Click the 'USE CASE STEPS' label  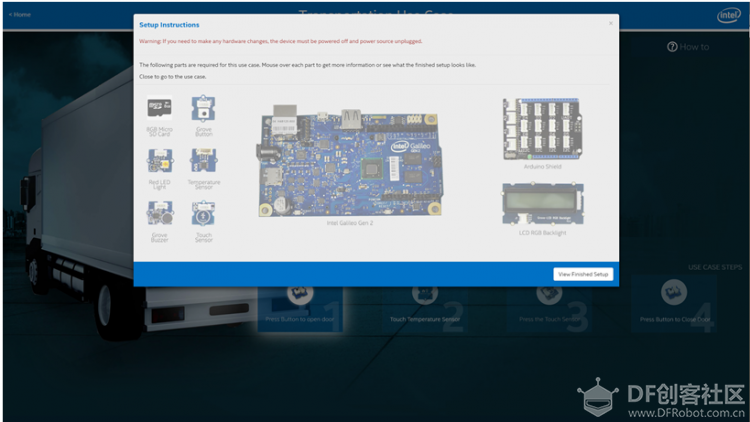(715, 267)
